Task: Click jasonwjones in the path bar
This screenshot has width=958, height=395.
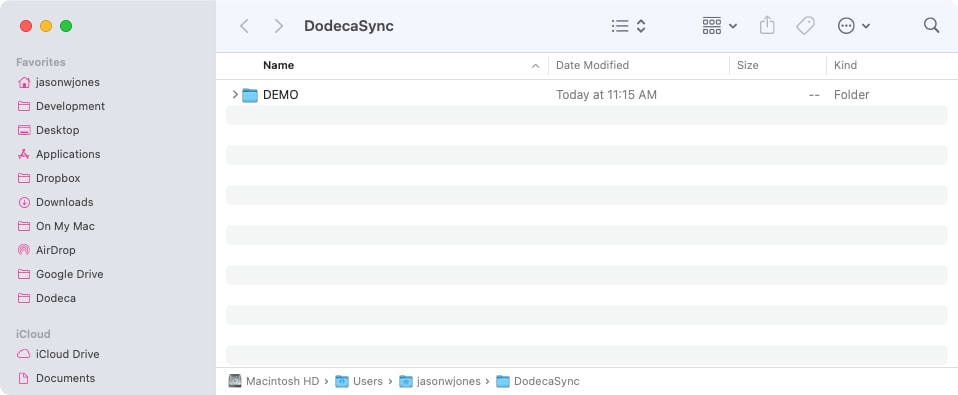Action: [x=448, y=382]
